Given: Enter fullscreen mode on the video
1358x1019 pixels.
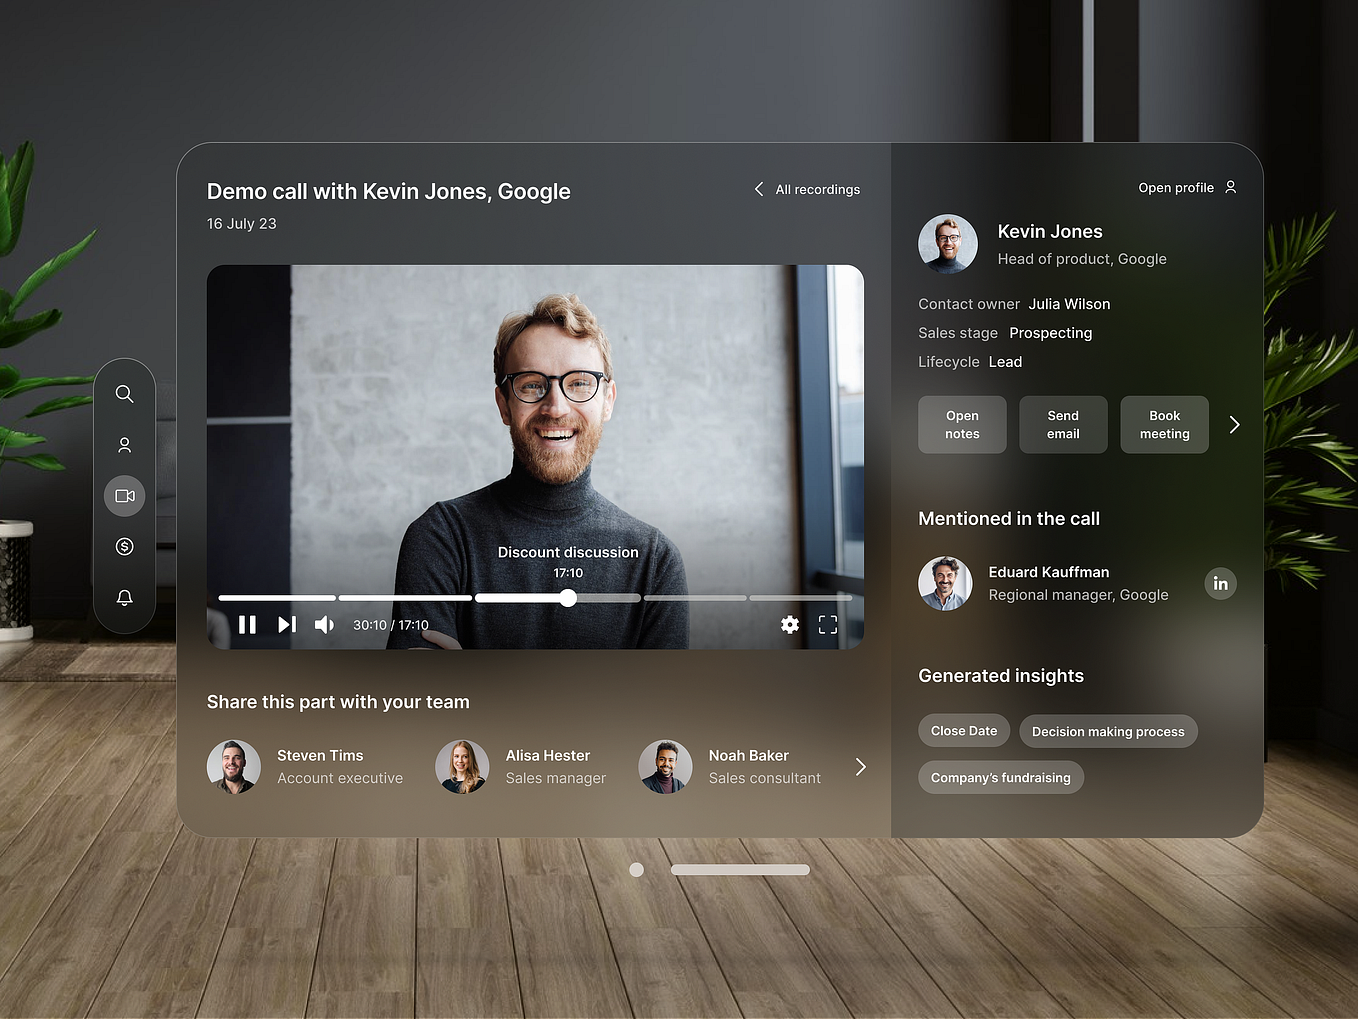Looking at the screenshot, I should [x=828, y=624].
